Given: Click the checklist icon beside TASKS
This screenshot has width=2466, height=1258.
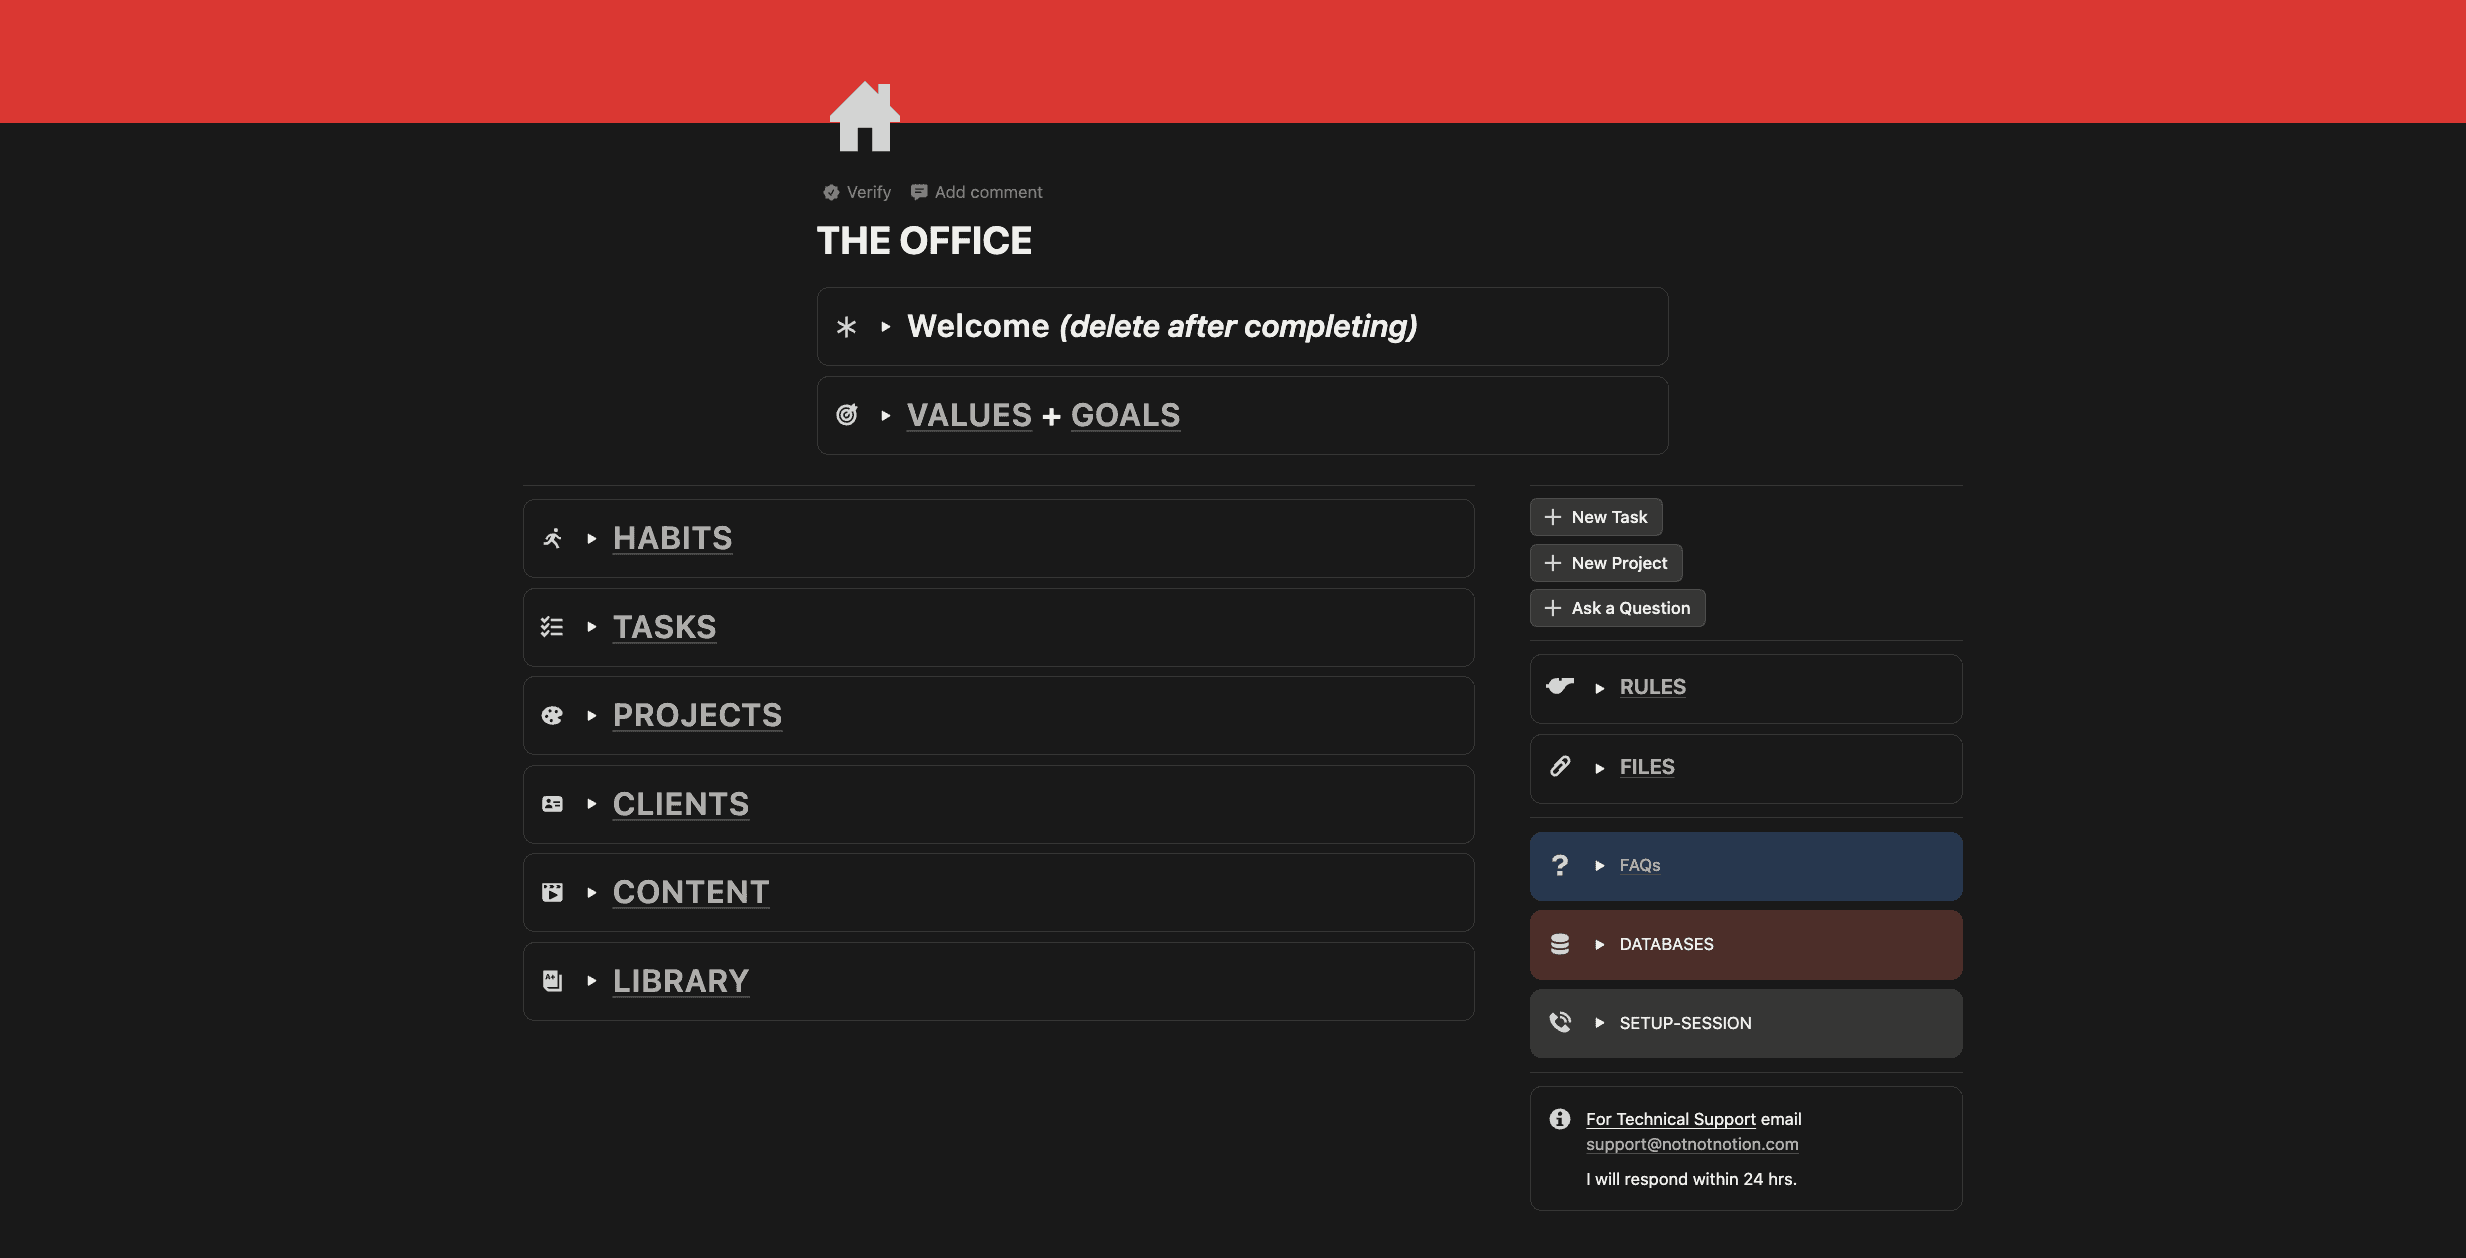Looking at the screenshot, I should coord(552,627).
